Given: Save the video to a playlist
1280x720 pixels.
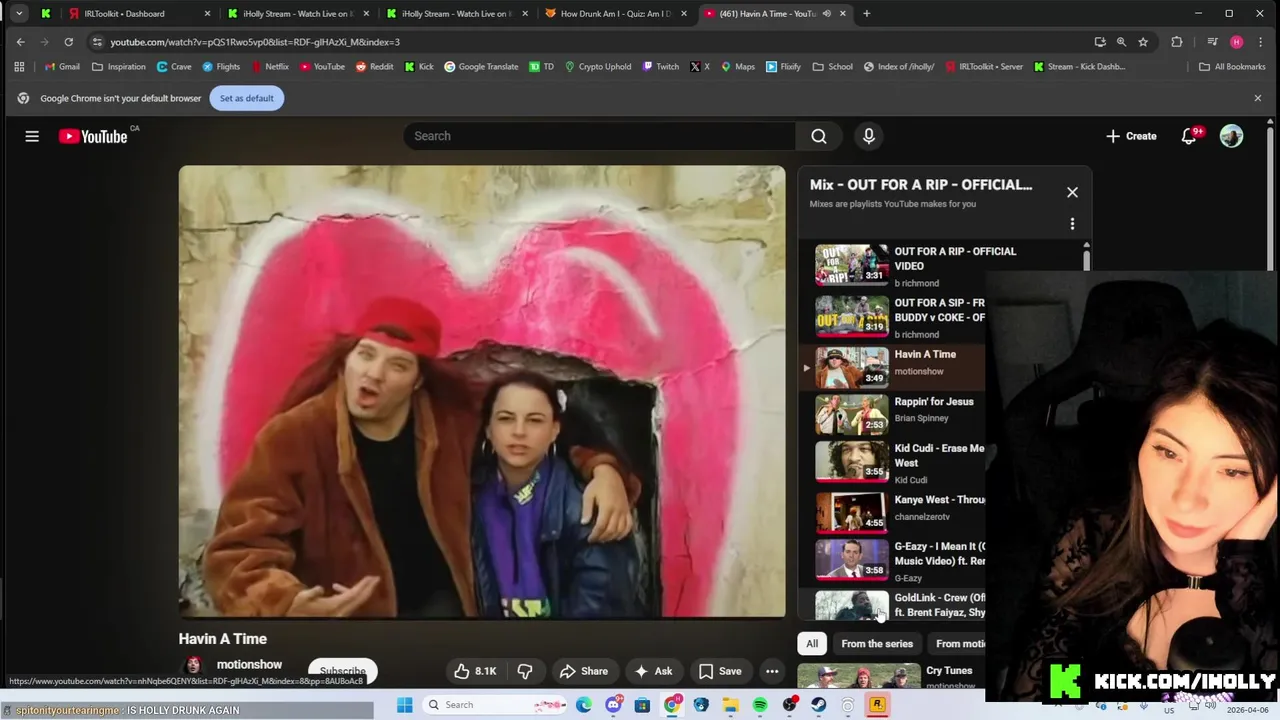Looking at the screenshot, I should tap(720, 671).
